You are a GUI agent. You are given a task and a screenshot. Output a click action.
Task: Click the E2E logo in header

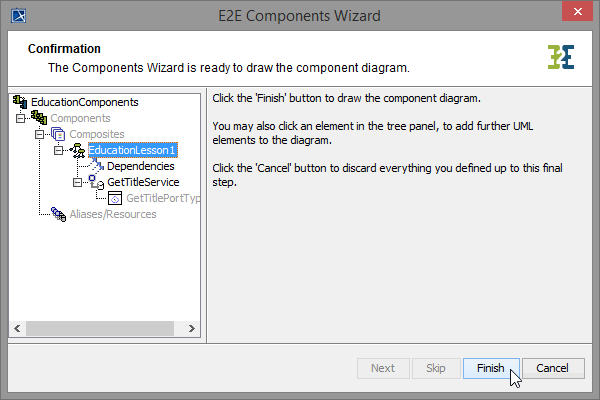click(561, 57)
